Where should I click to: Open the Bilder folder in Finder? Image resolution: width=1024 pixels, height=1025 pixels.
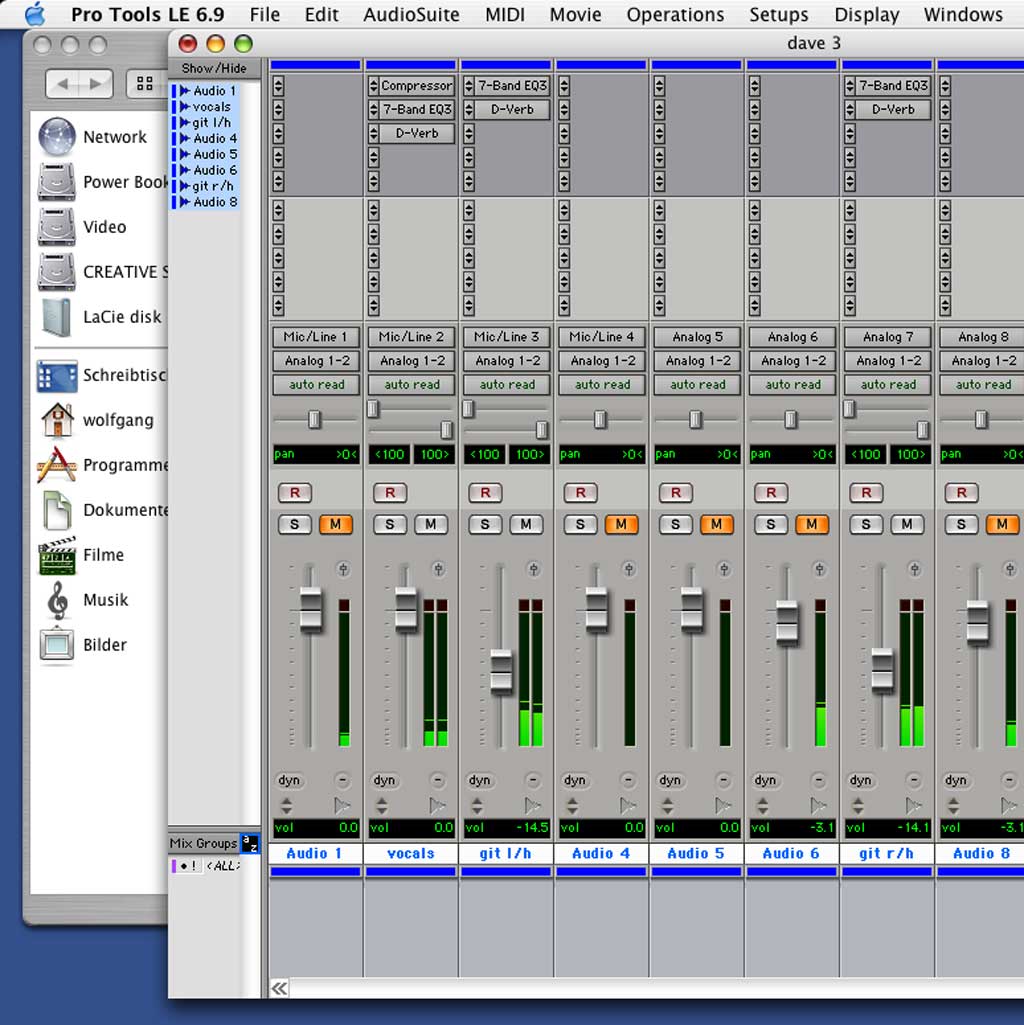(84, 645)
